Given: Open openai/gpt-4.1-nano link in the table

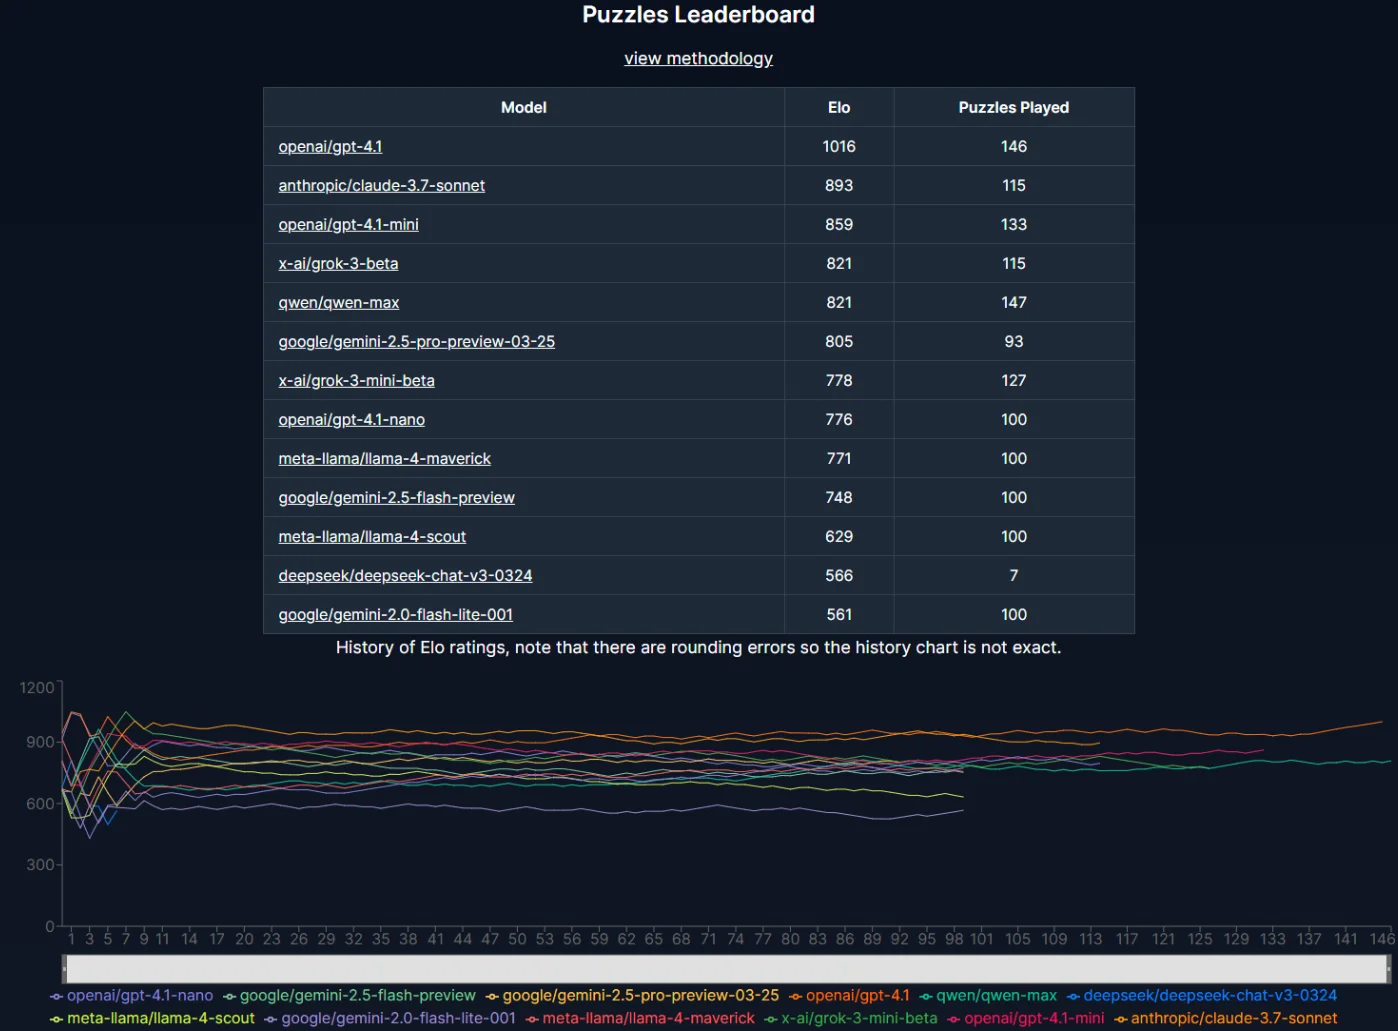Looking at the screenshot, I should coord(351,419).
